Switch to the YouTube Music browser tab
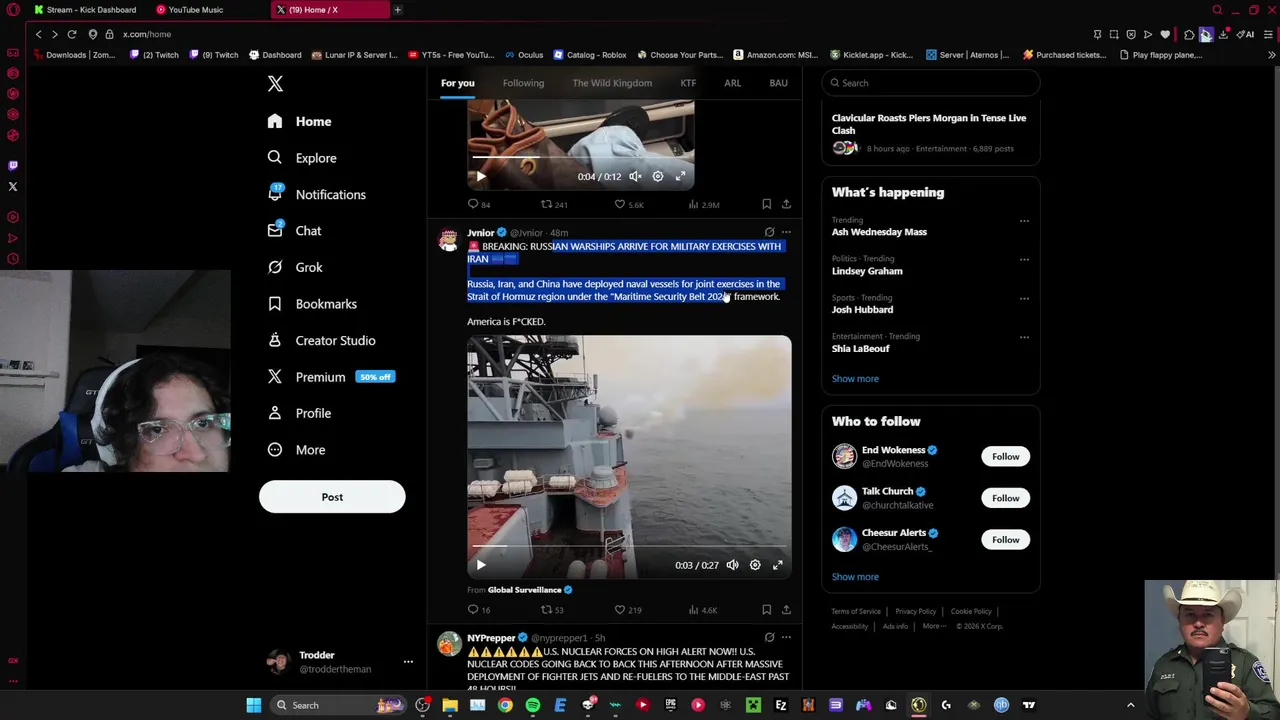This screenshot has width=1280, height=720. (195, 10)
